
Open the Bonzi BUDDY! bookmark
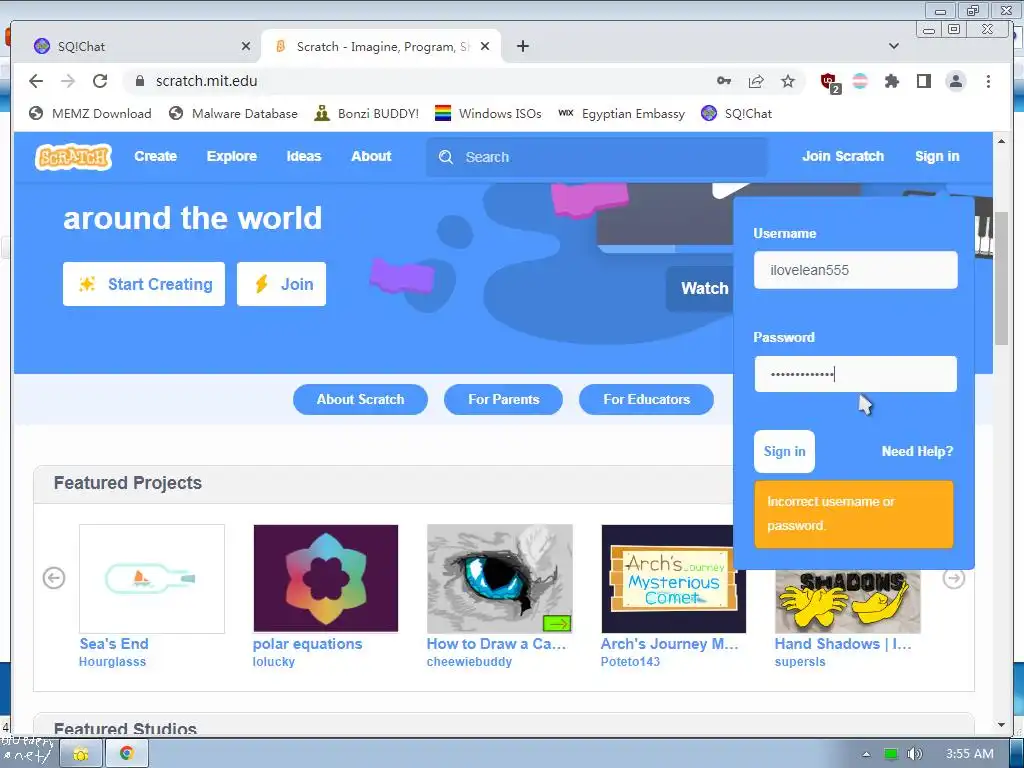366,114
